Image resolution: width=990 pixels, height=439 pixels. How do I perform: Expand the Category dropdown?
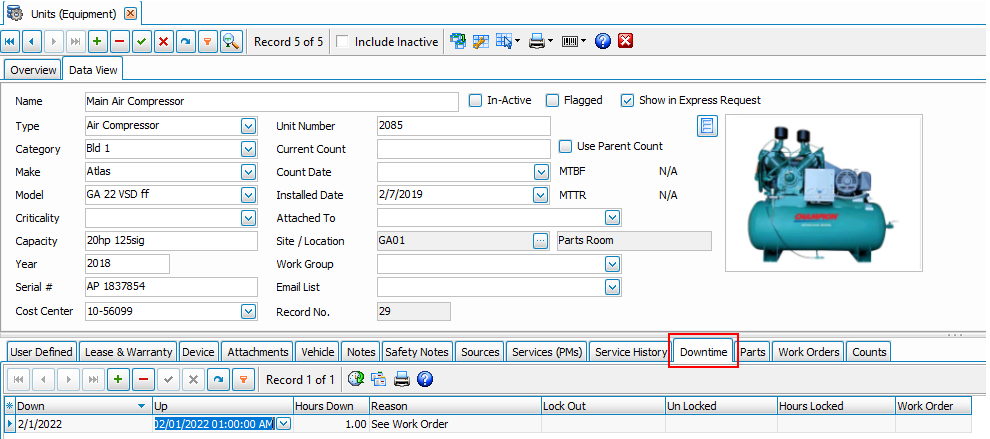[248, 149]
